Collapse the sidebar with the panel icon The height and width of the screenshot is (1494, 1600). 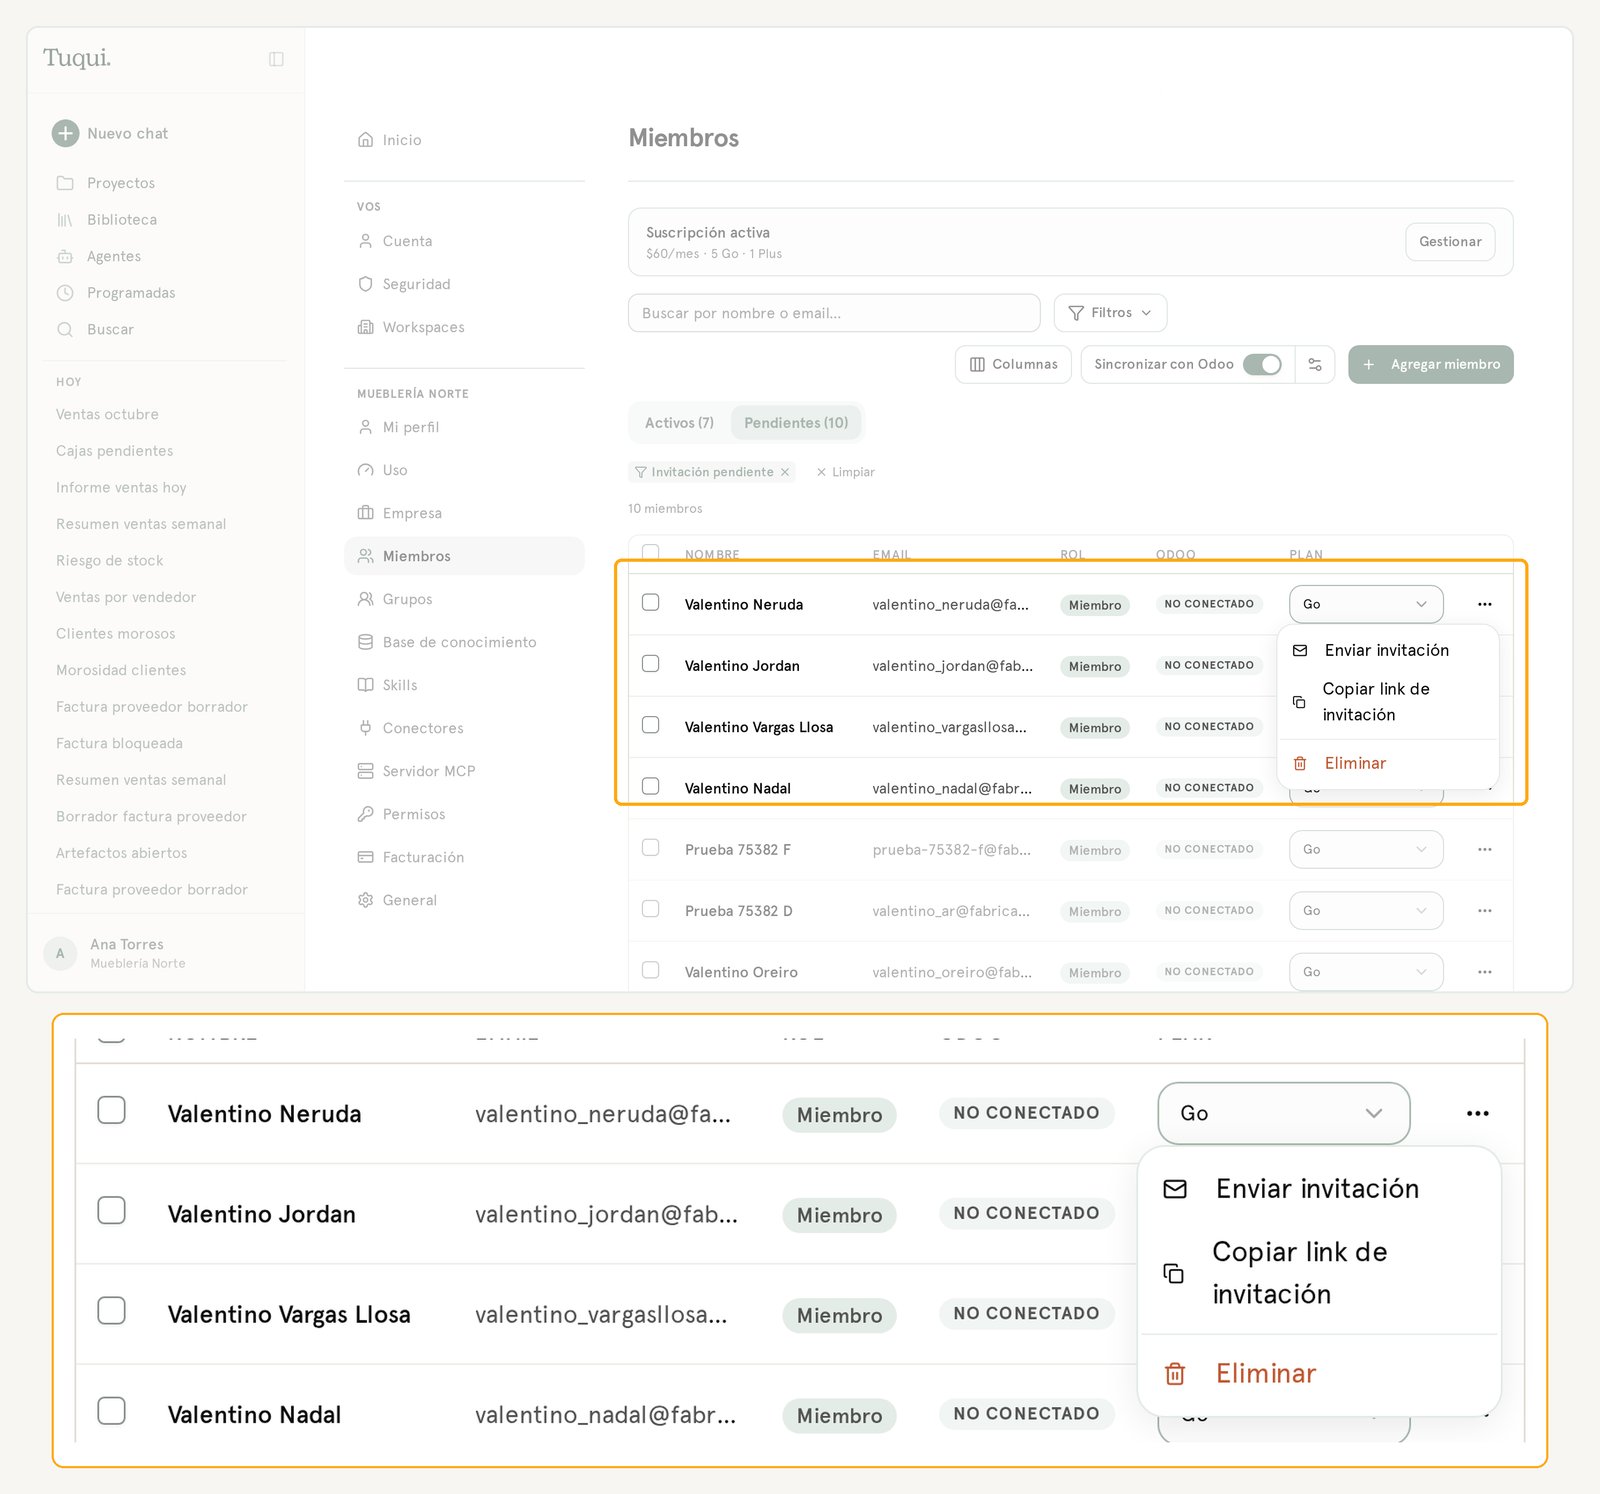tap(276, 59)
